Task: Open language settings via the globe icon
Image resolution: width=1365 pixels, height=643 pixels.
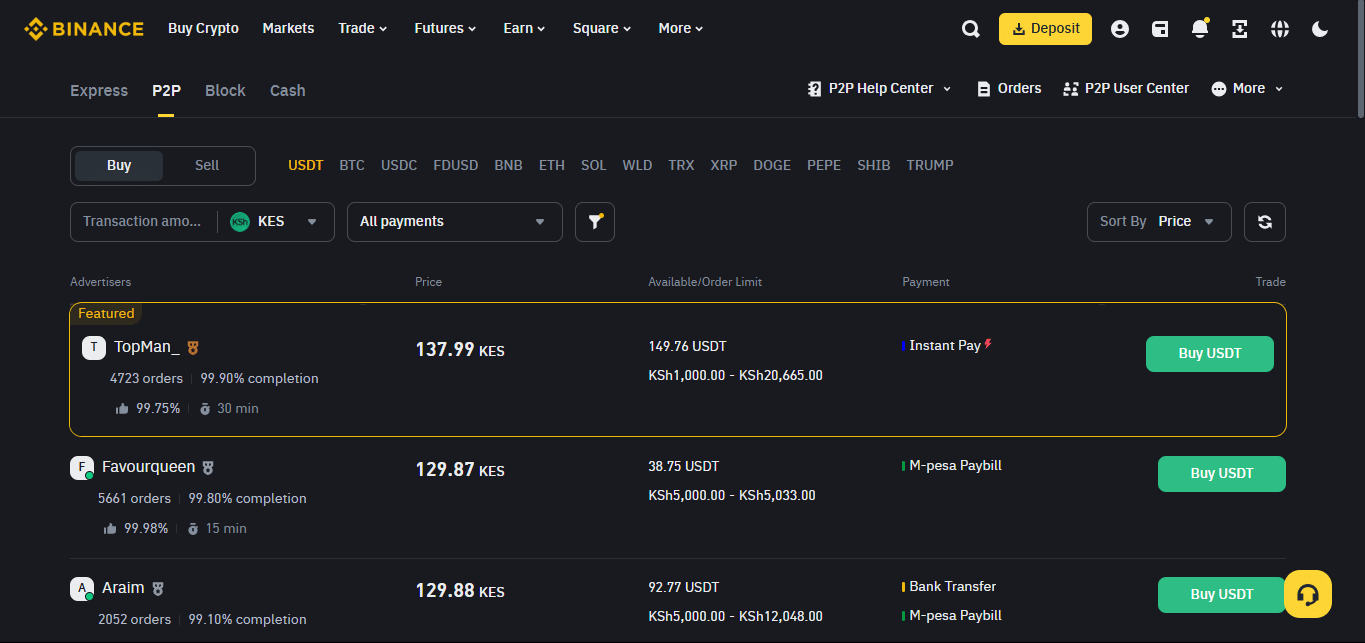Action: (1279, 28)
